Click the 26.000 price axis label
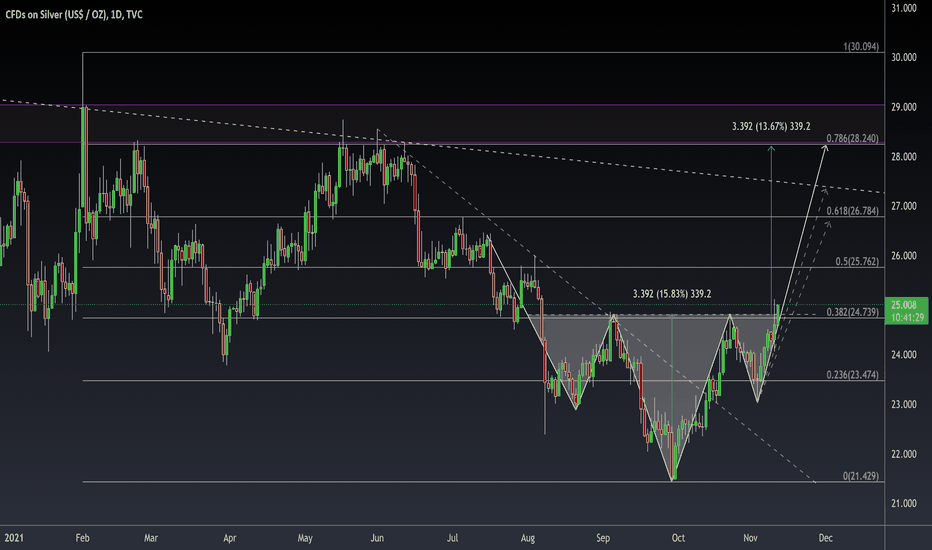 [903, 256]
